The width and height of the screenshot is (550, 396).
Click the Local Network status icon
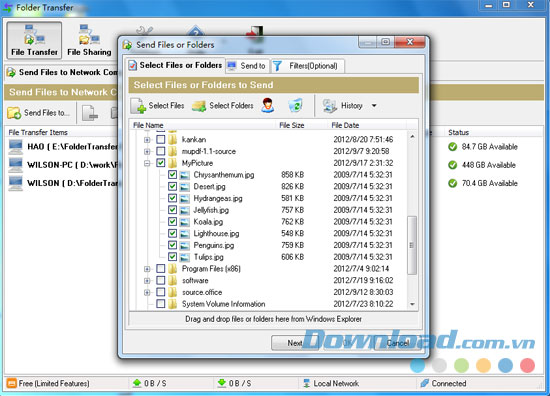[x=307, y=383]
